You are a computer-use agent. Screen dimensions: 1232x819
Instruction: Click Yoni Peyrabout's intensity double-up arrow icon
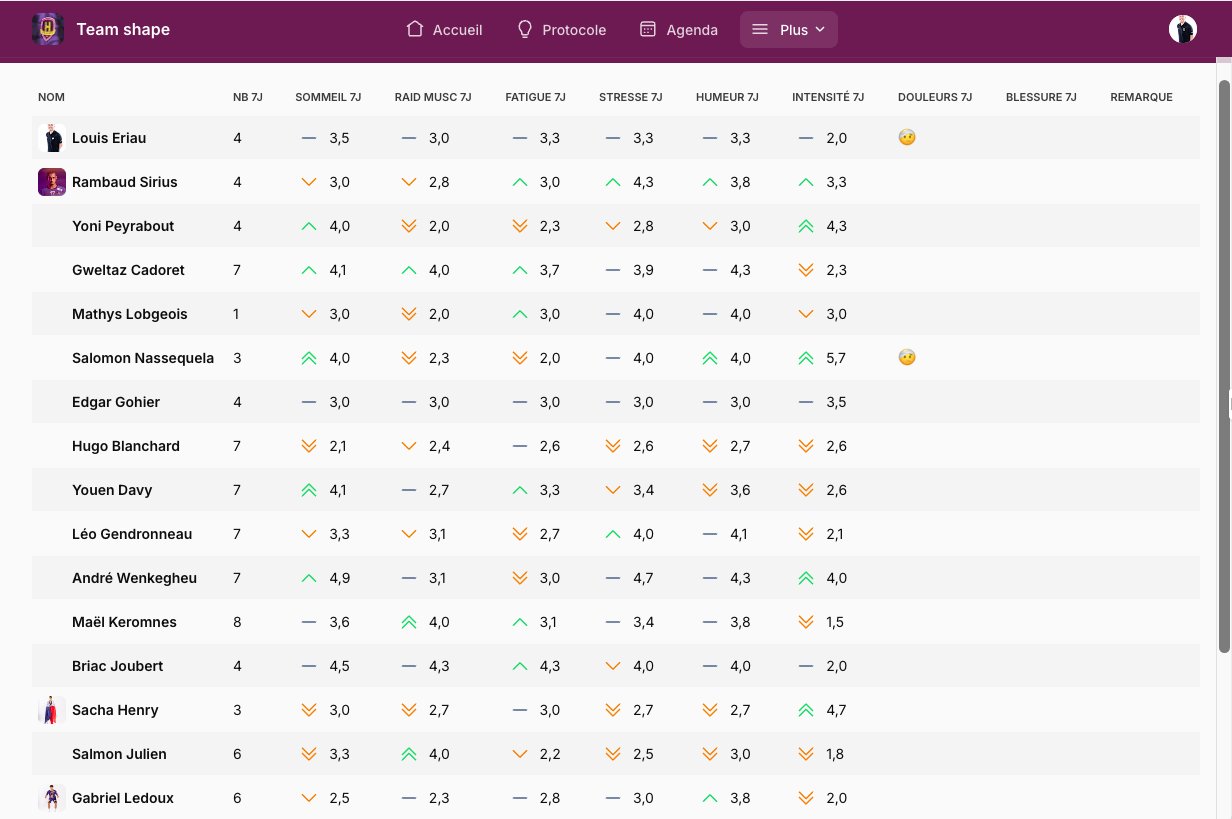(806, 226)
